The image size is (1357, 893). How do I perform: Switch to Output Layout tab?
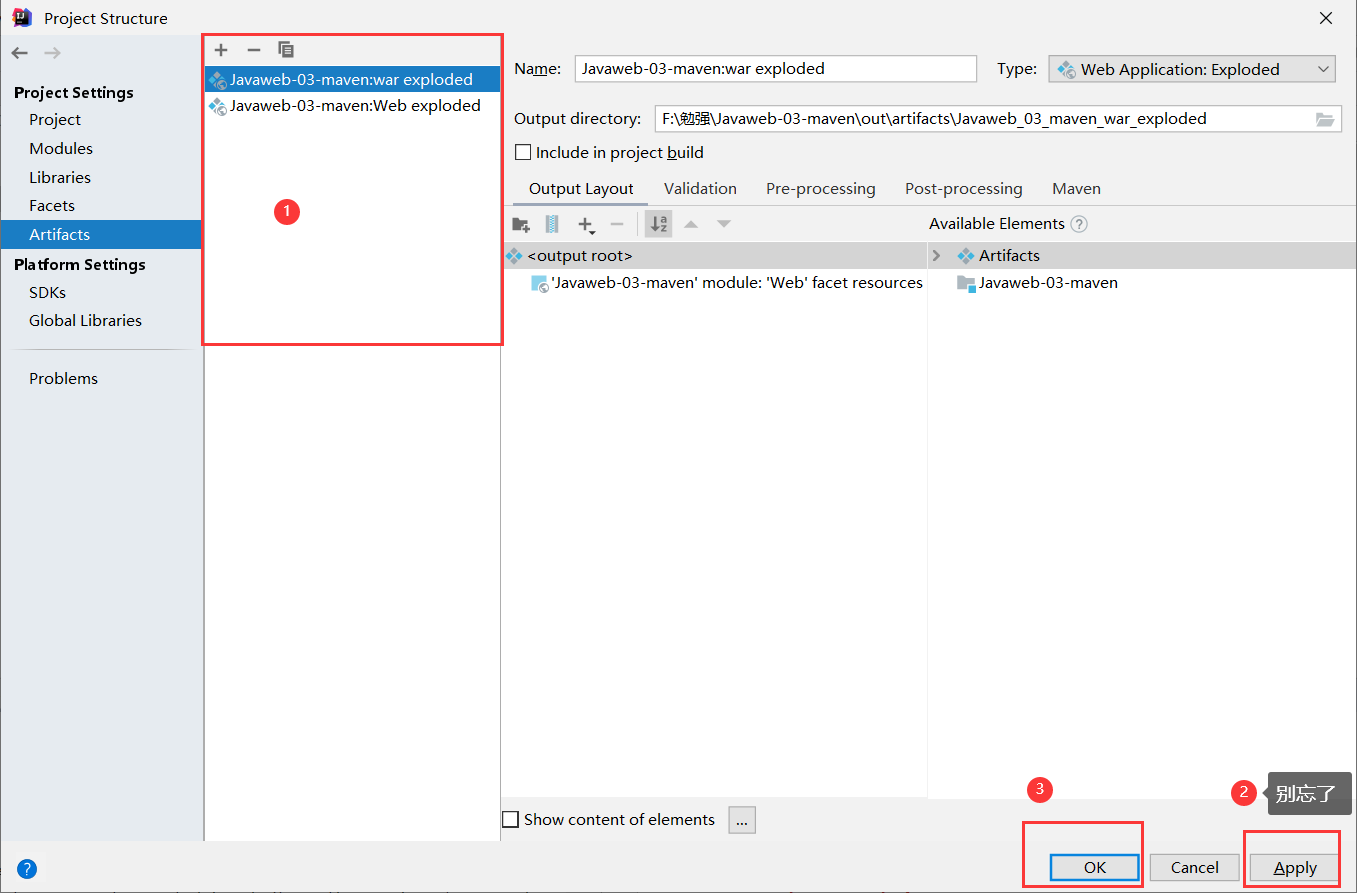(x=581, y=189)
